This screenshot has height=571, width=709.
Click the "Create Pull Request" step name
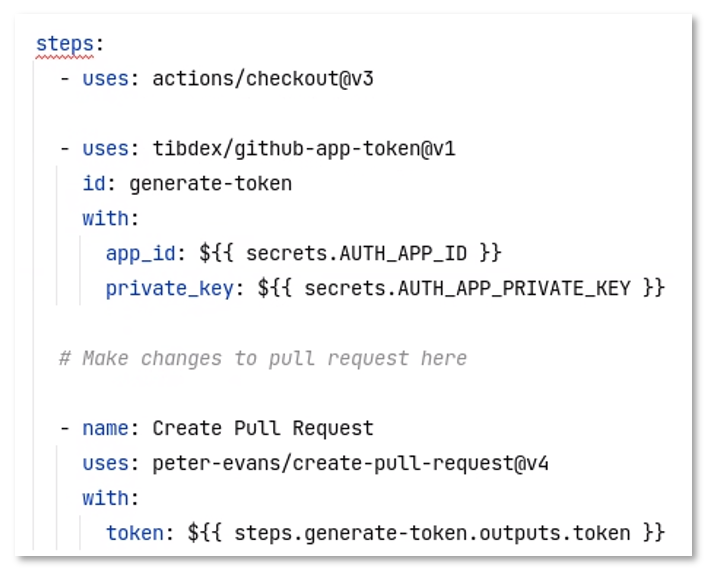point(263,428)
